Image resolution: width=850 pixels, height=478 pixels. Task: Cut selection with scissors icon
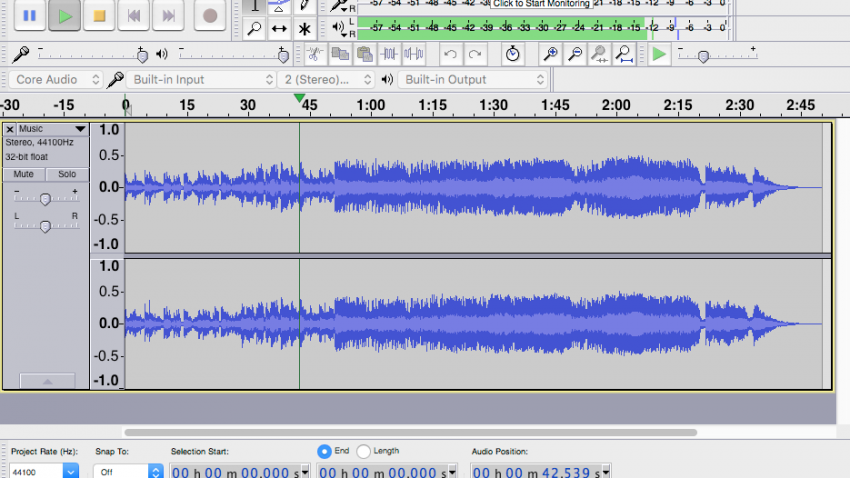coord(314,54)
